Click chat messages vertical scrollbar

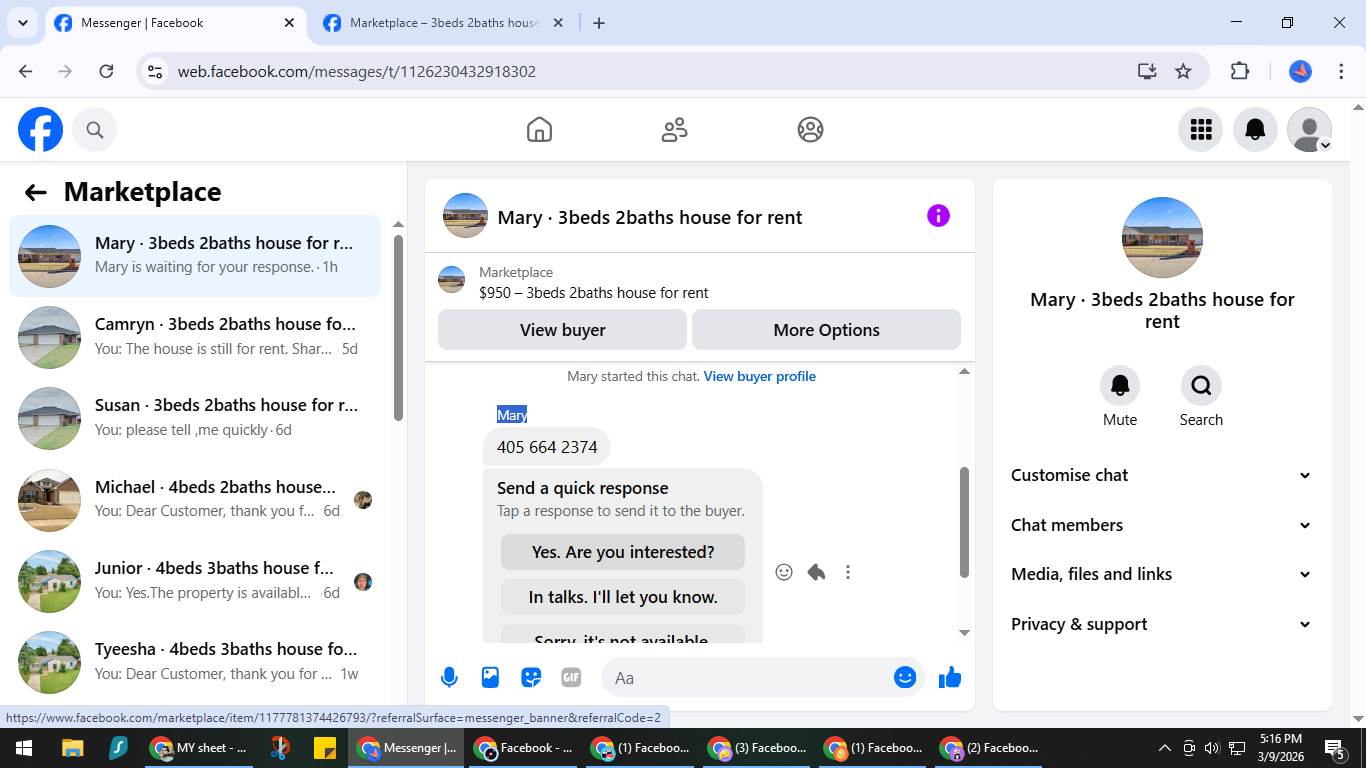pos(964,522)
